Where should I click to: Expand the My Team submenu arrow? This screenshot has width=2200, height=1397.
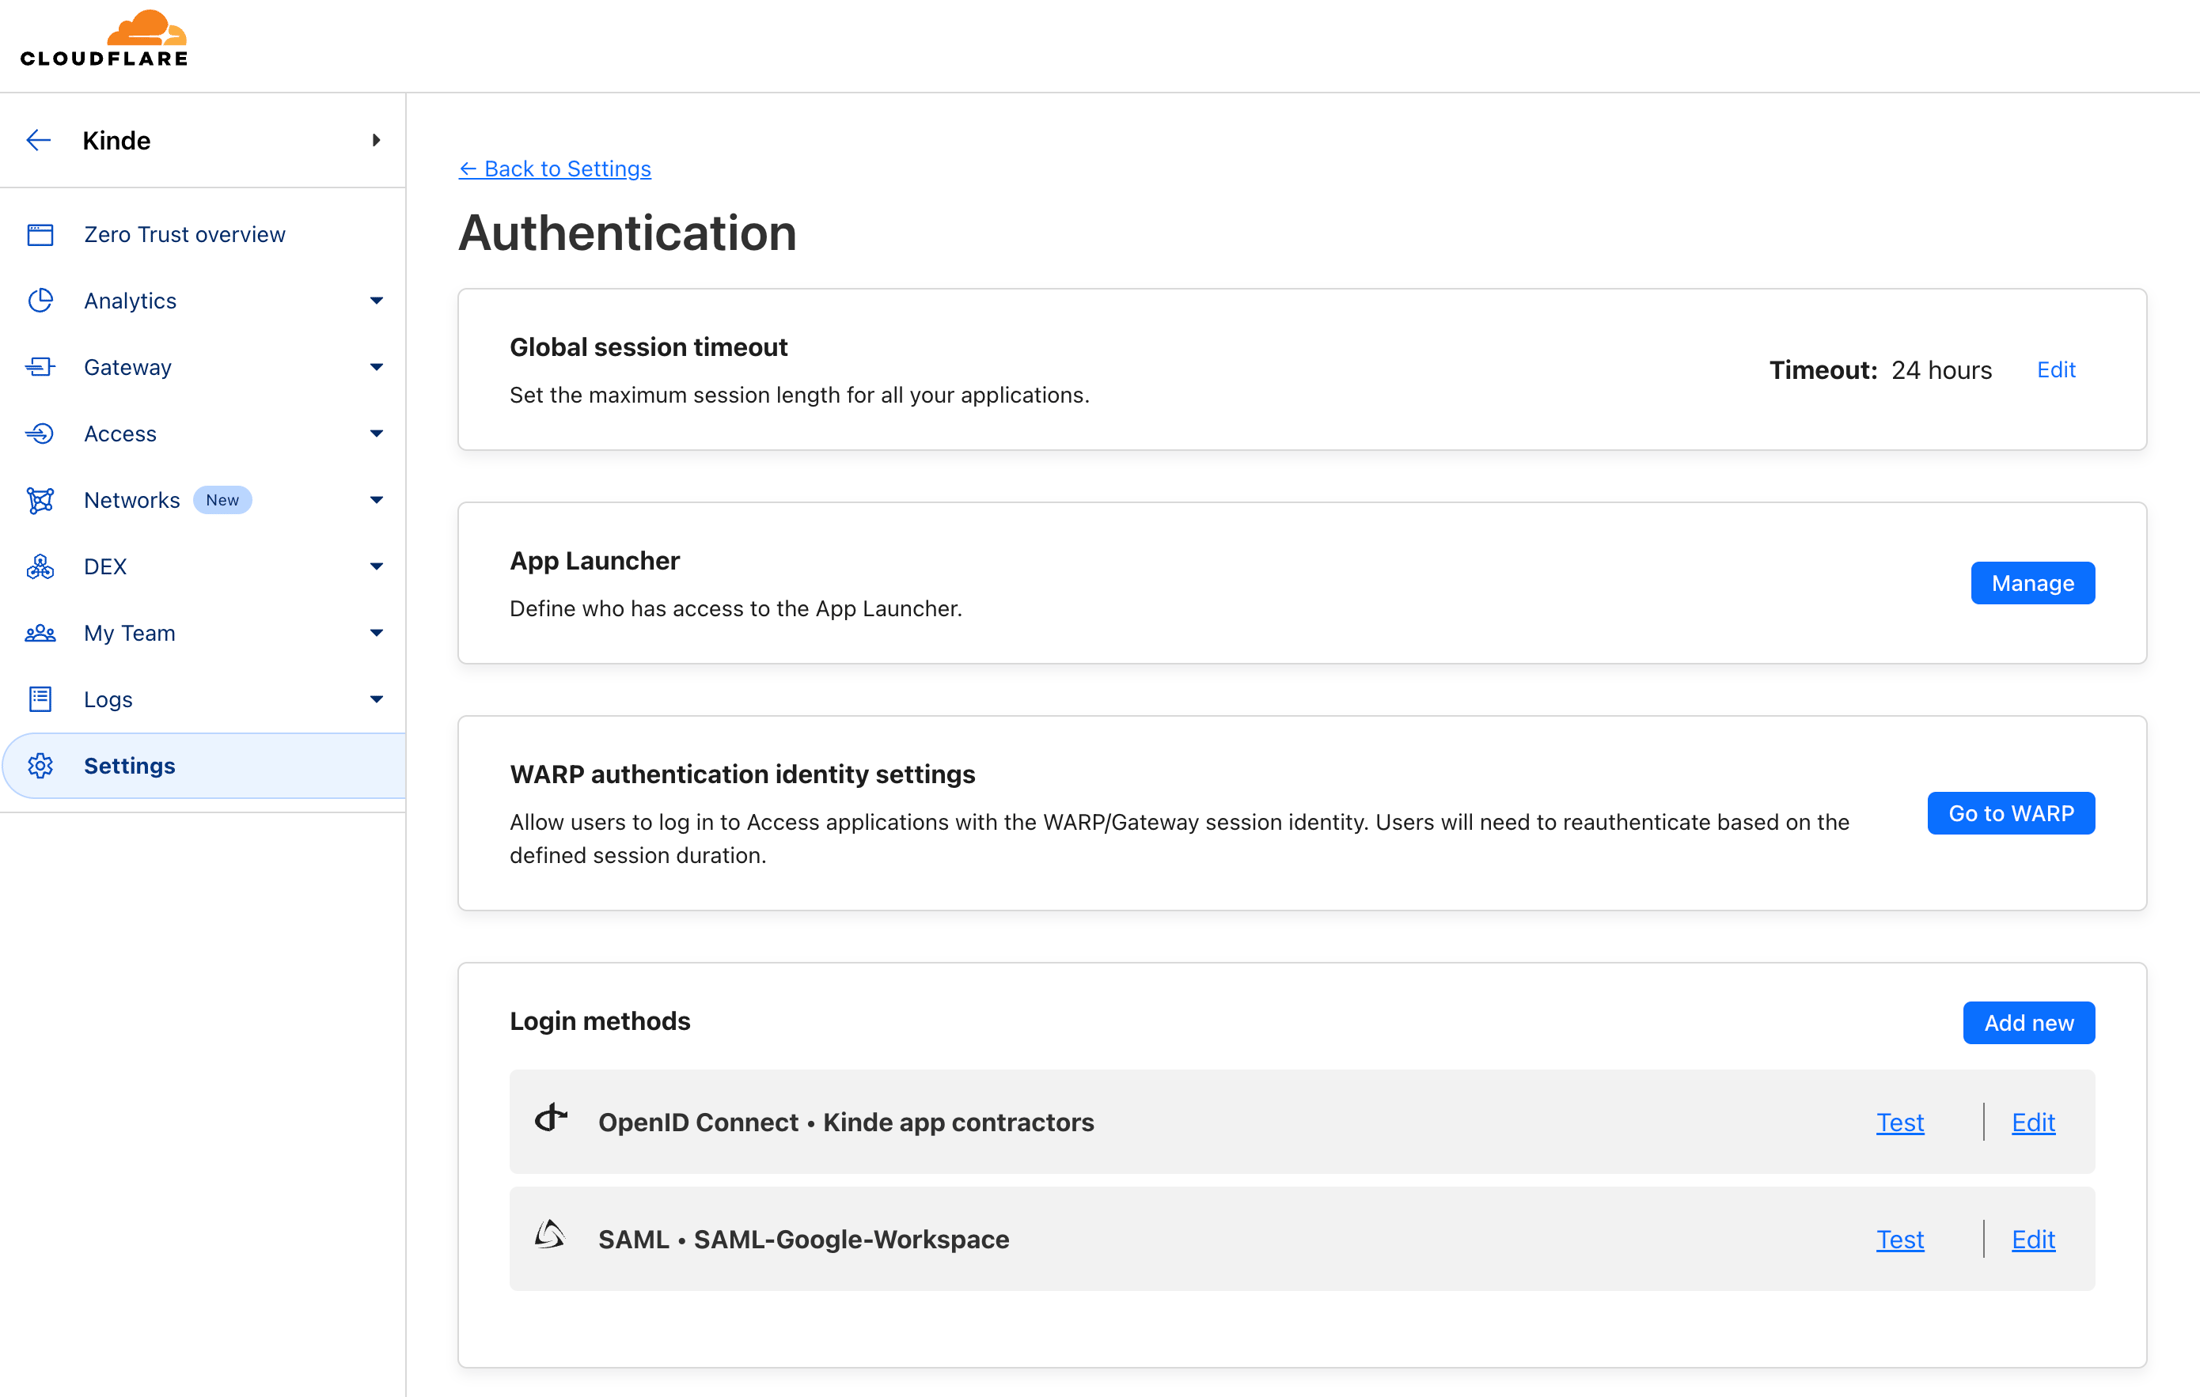tap(376, 633)
